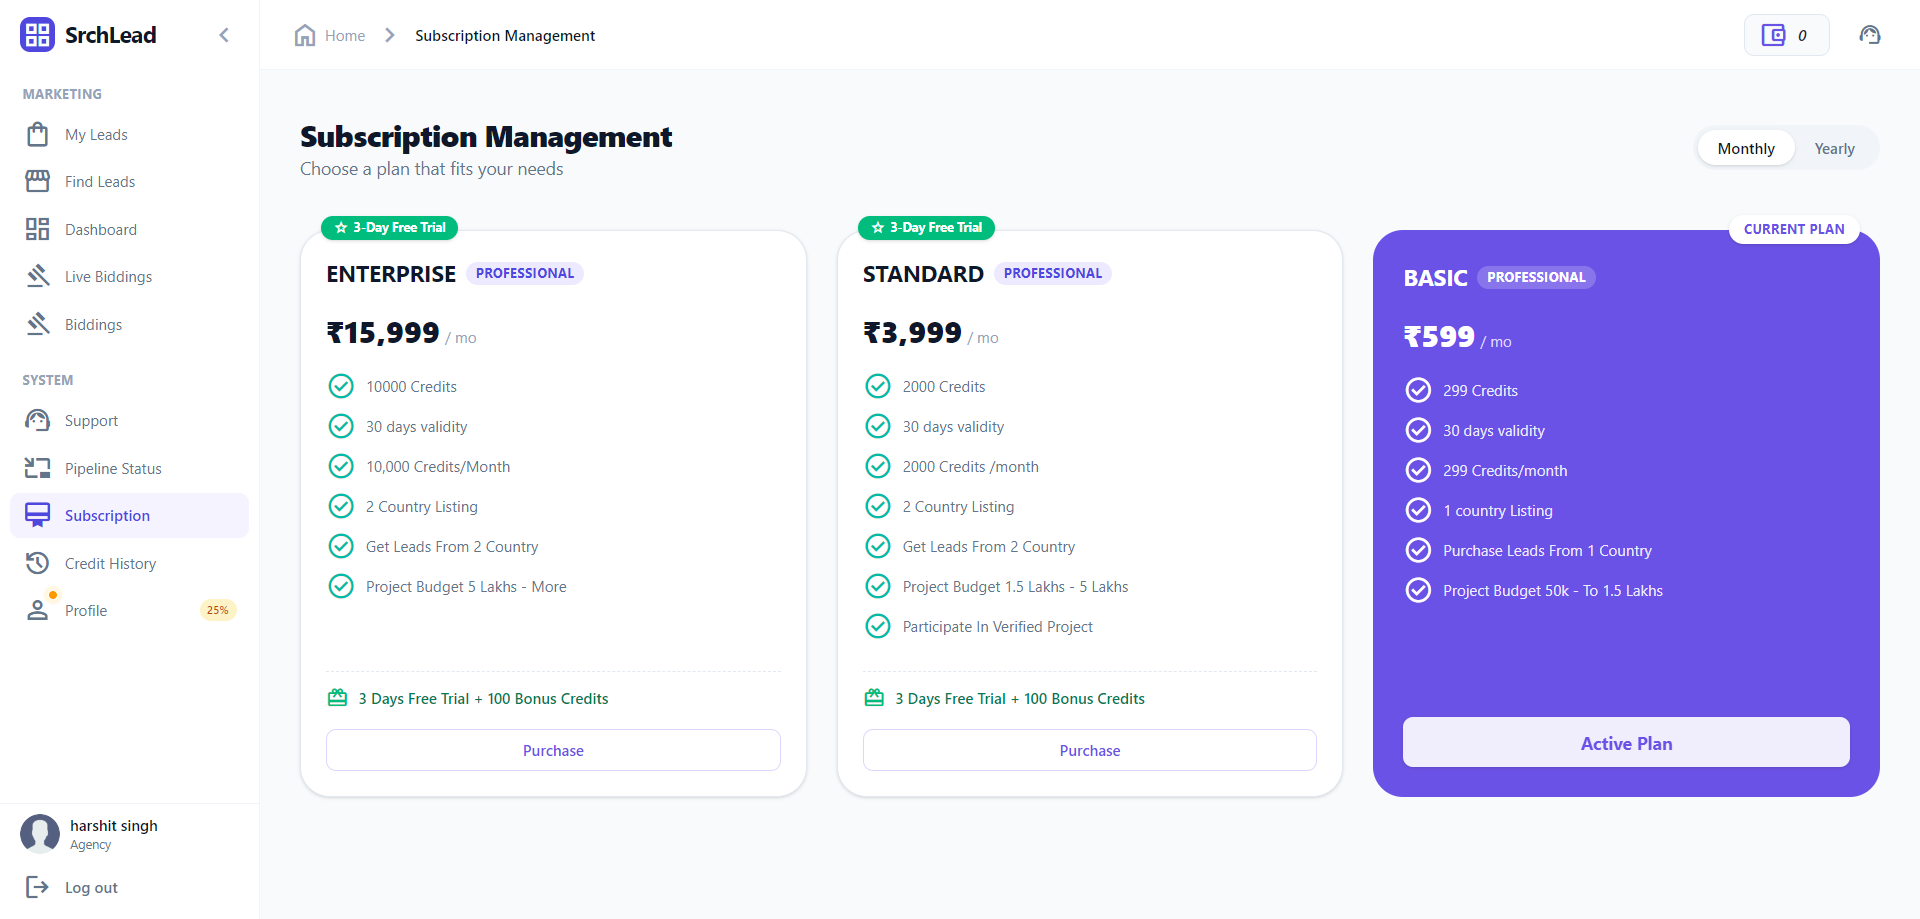This screenshot has width=1920, height=919.
Task: Select Dashboard menu item
Action: [x=129, y=229]
